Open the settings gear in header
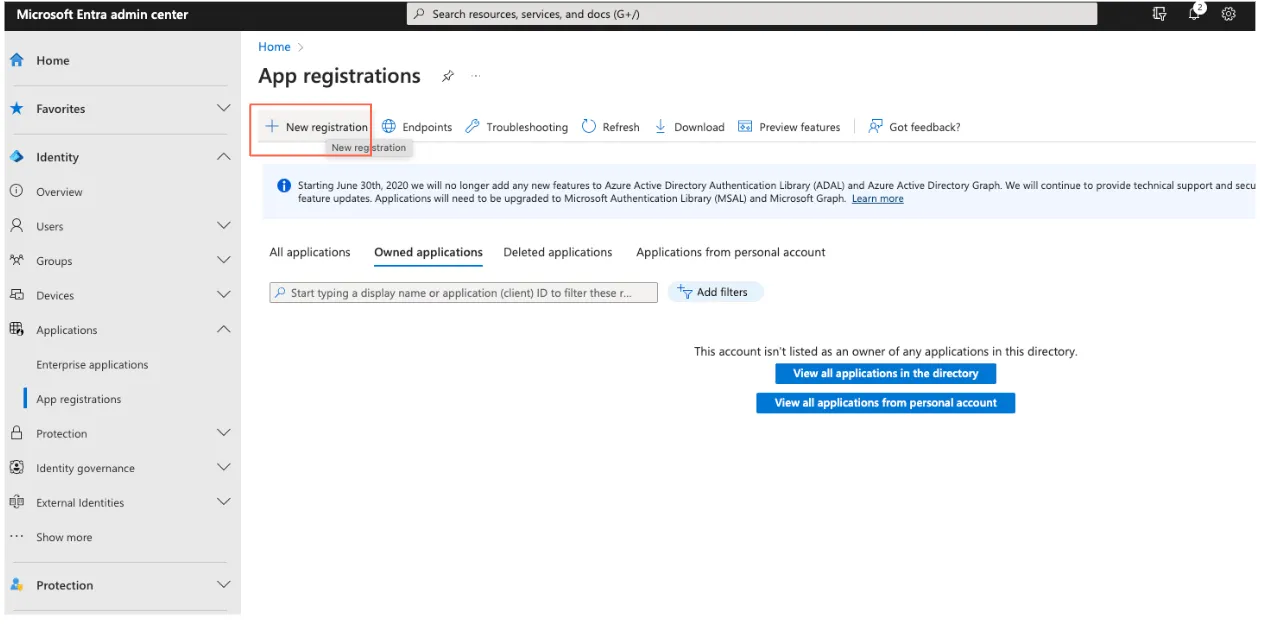Image resolution: width=1262 pixels, height=626 pixels. point(1229,14)
